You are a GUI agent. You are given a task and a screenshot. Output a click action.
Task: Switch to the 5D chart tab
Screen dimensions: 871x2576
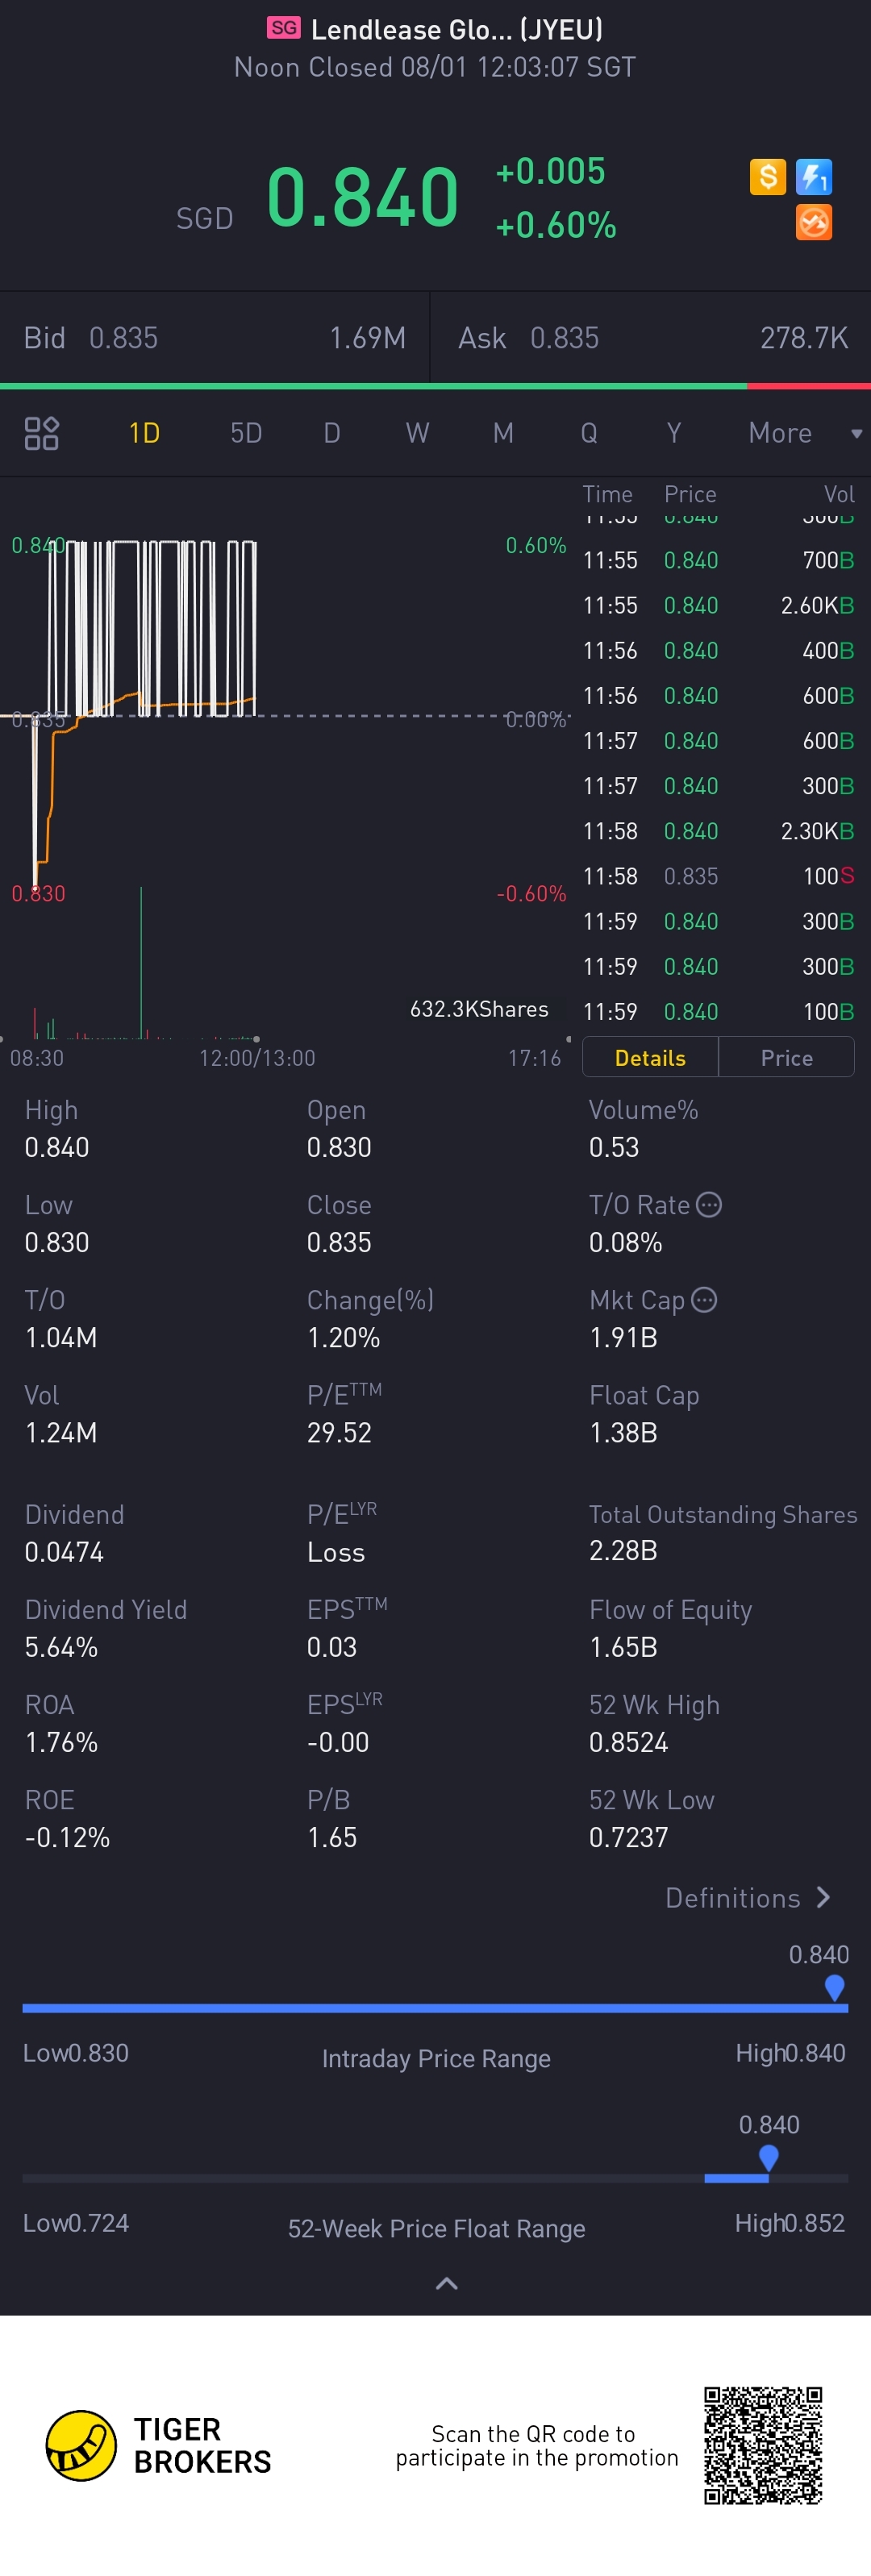point(246,433)
